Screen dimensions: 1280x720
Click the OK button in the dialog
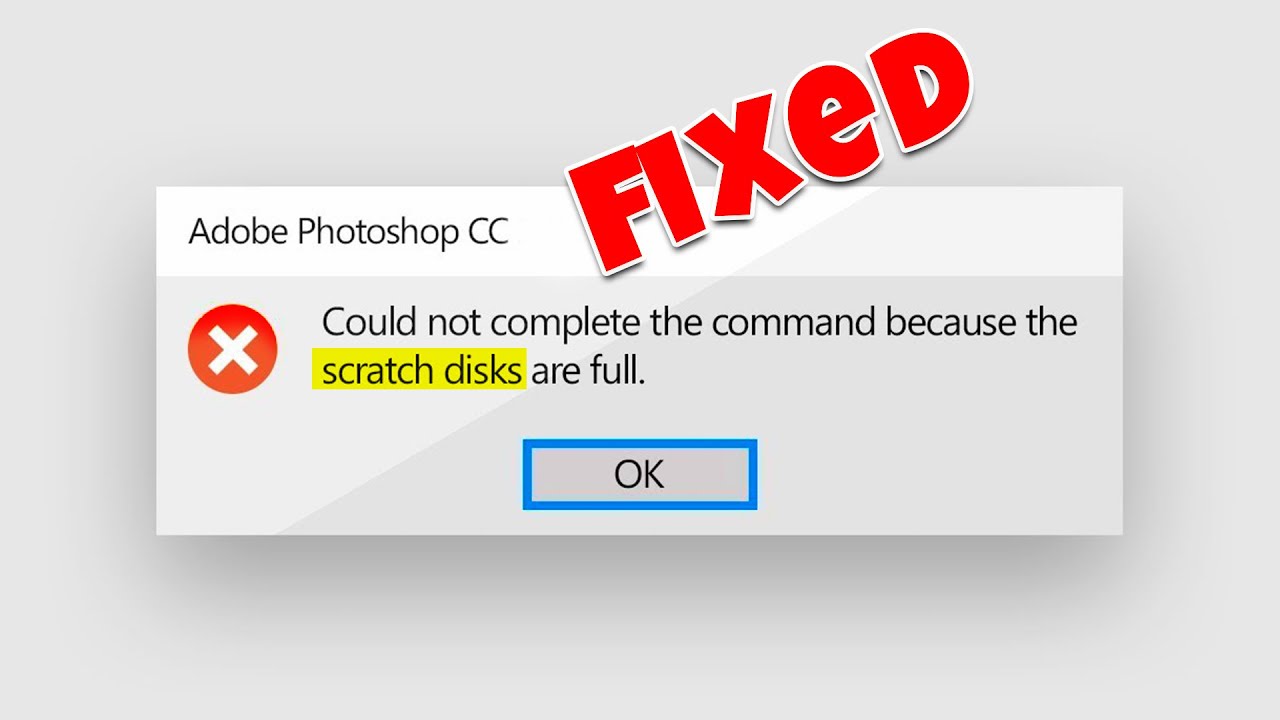click(x=640, y=474)
